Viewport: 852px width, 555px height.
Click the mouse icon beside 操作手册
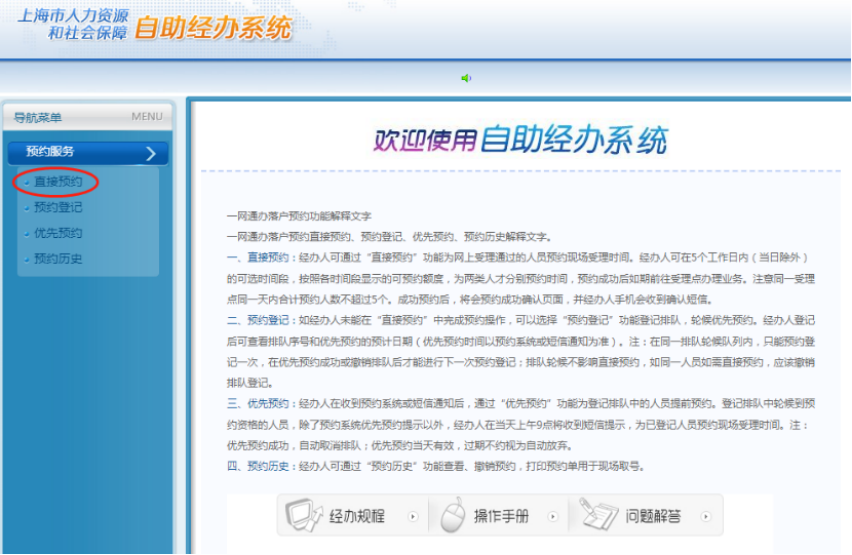[x=452, y=516]
